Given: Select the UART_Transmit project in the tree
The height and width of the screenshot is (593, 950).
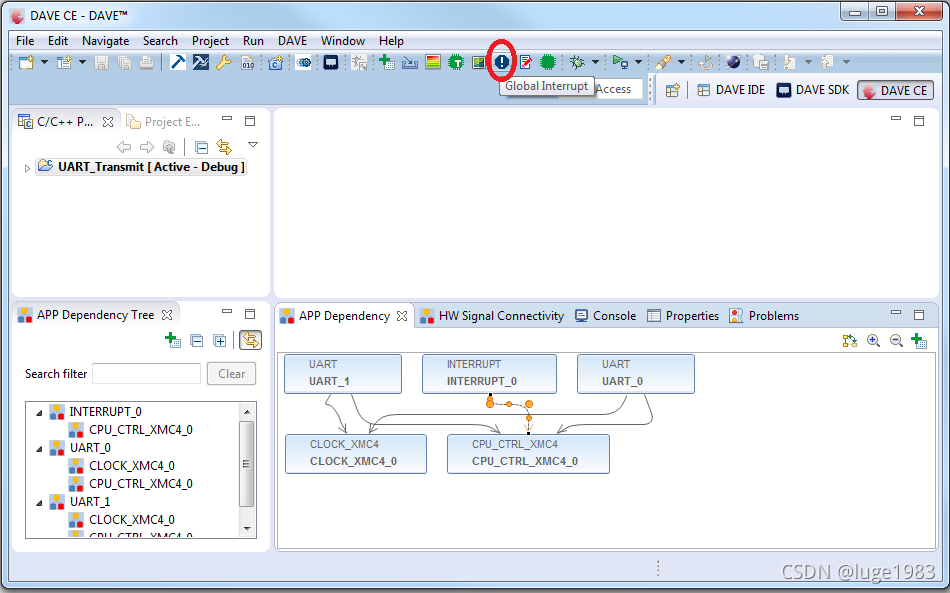Looking at the screenshot, I should [x=141, y=167].
